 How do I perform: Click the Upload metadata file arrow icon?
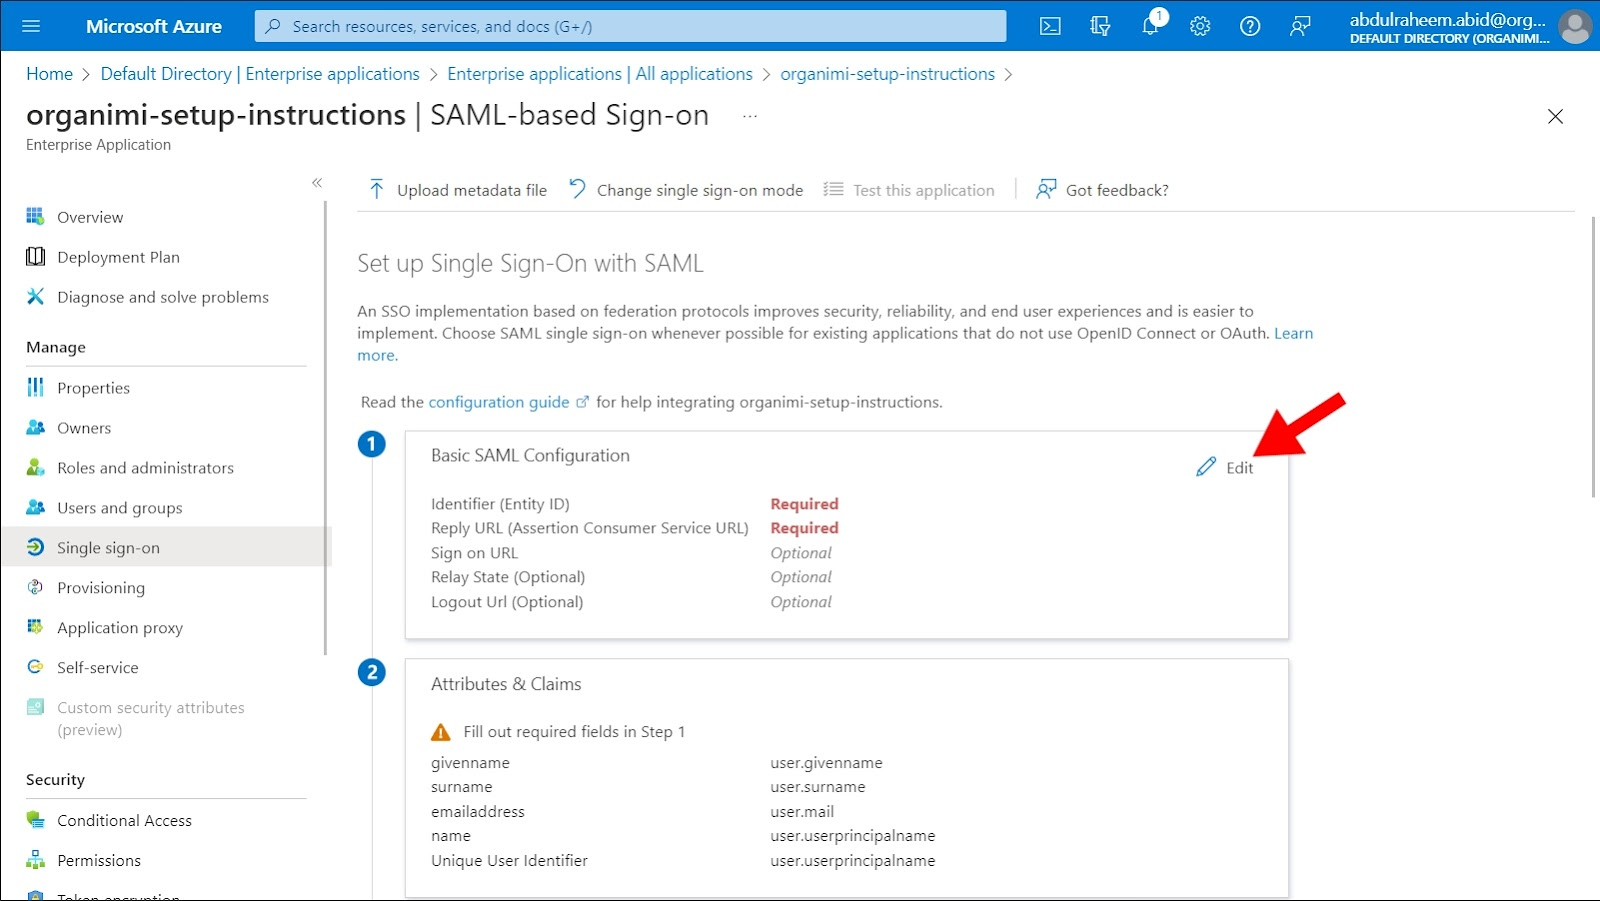pyautogui.click(x=376, y=189)
